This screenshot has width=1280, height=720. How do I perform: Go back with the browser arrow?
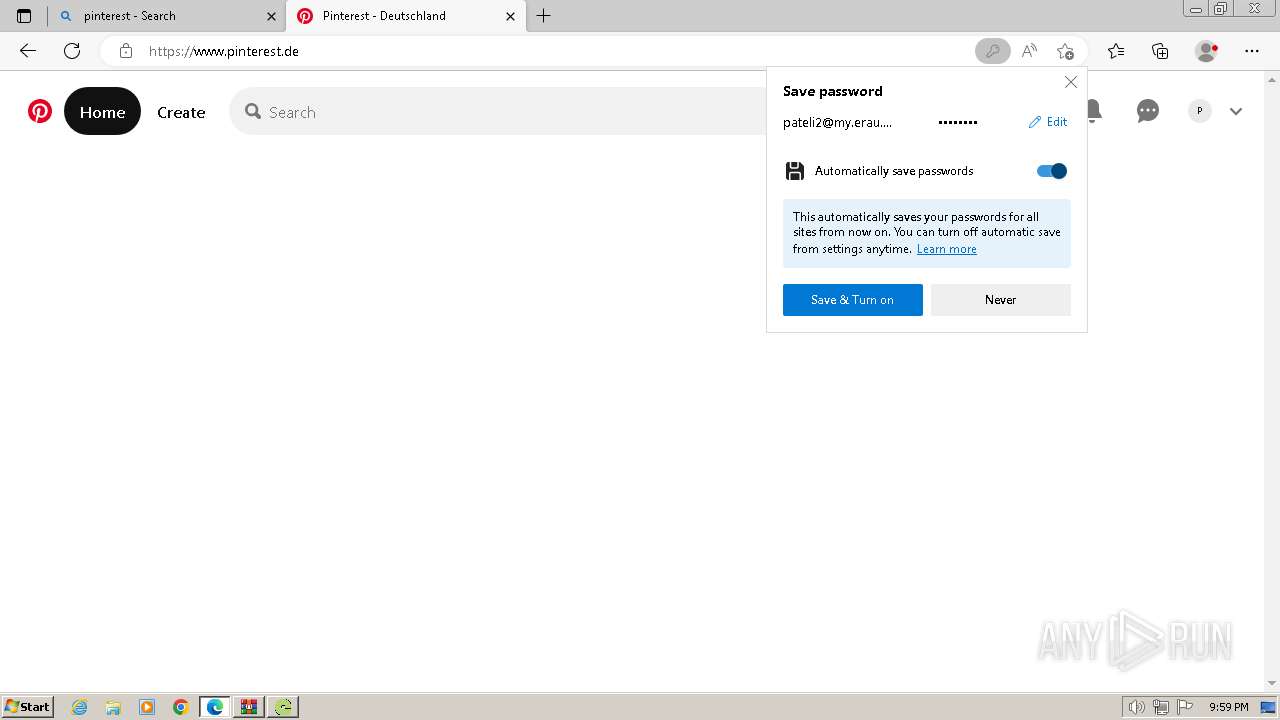(x=28, y=51)
